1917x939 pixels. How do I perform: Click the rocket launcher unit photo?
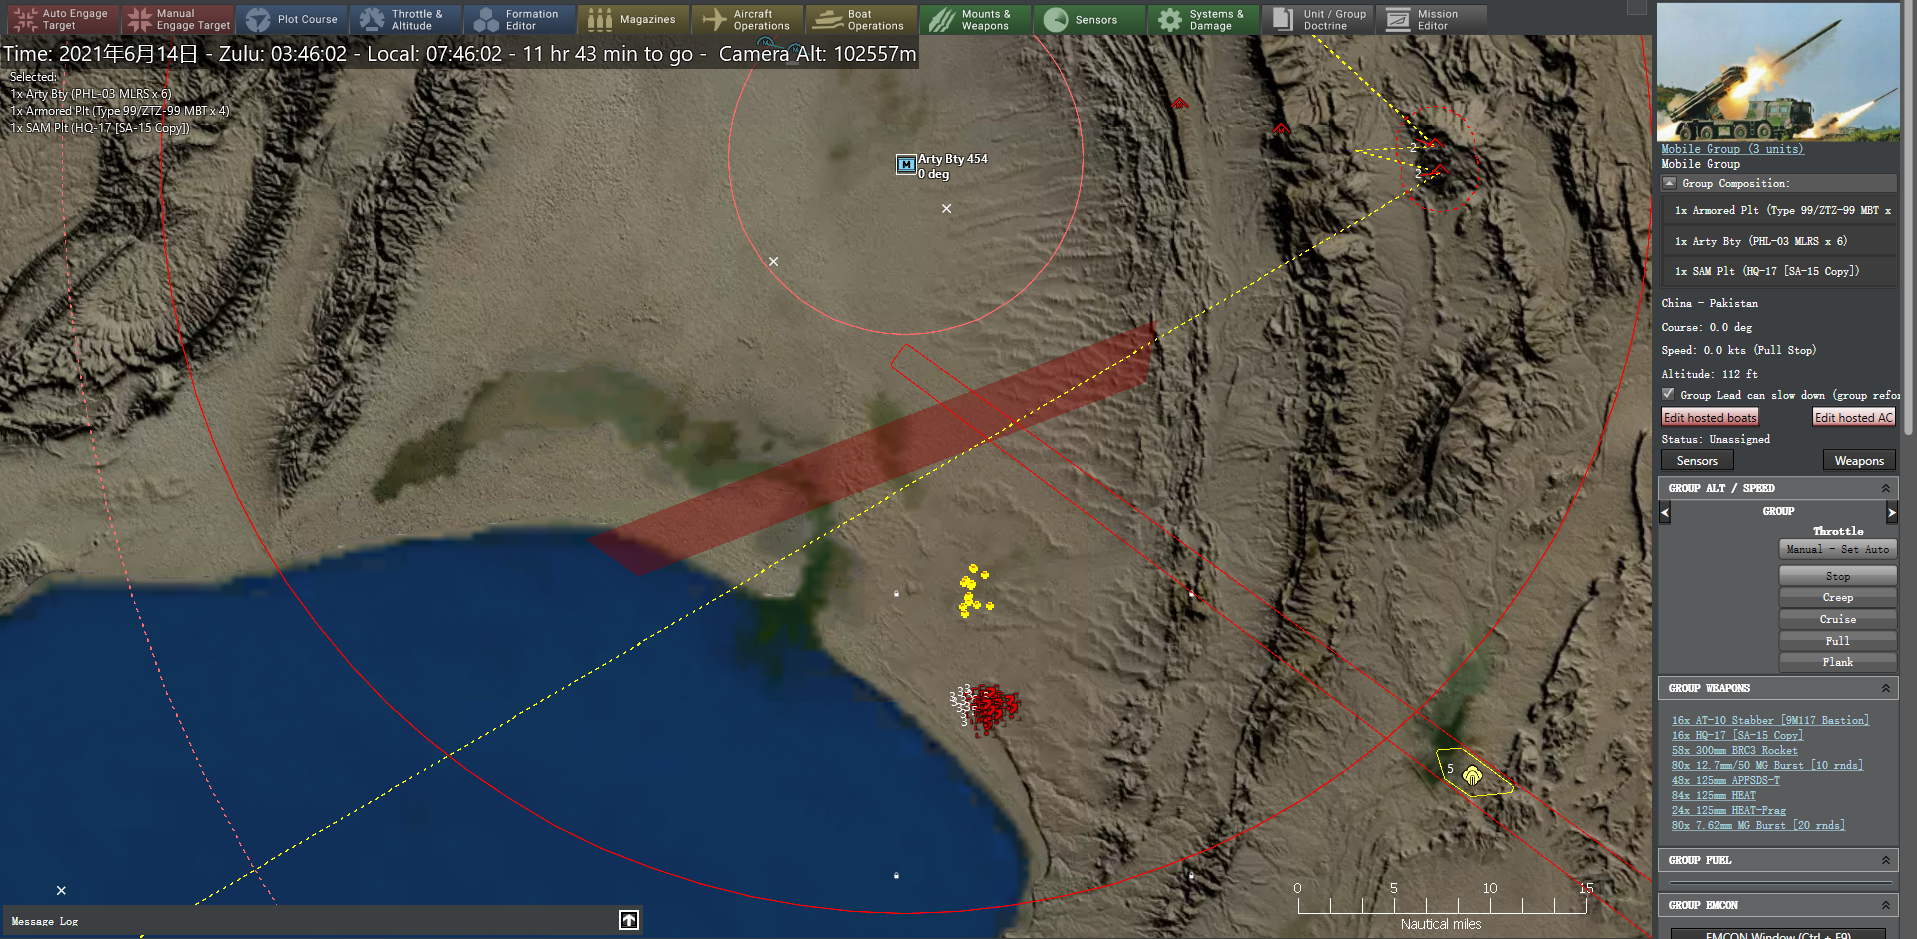point(1778,72)
